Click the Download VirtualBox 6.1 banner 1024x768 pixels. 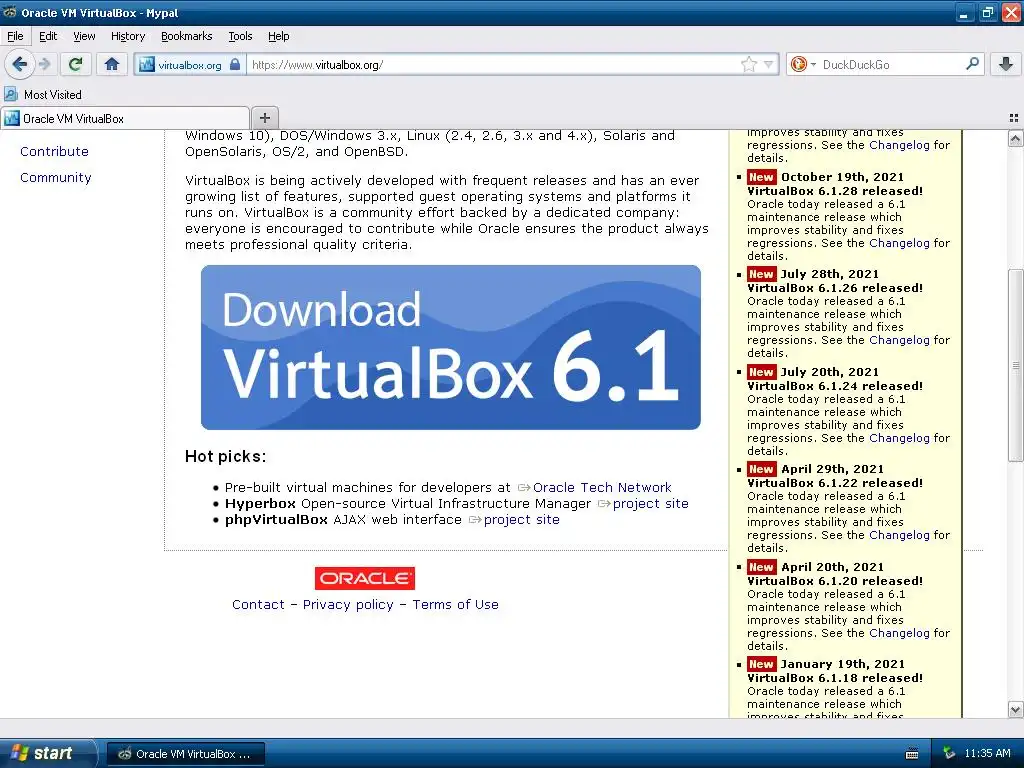pyautogui.click(x=451, y=347)
